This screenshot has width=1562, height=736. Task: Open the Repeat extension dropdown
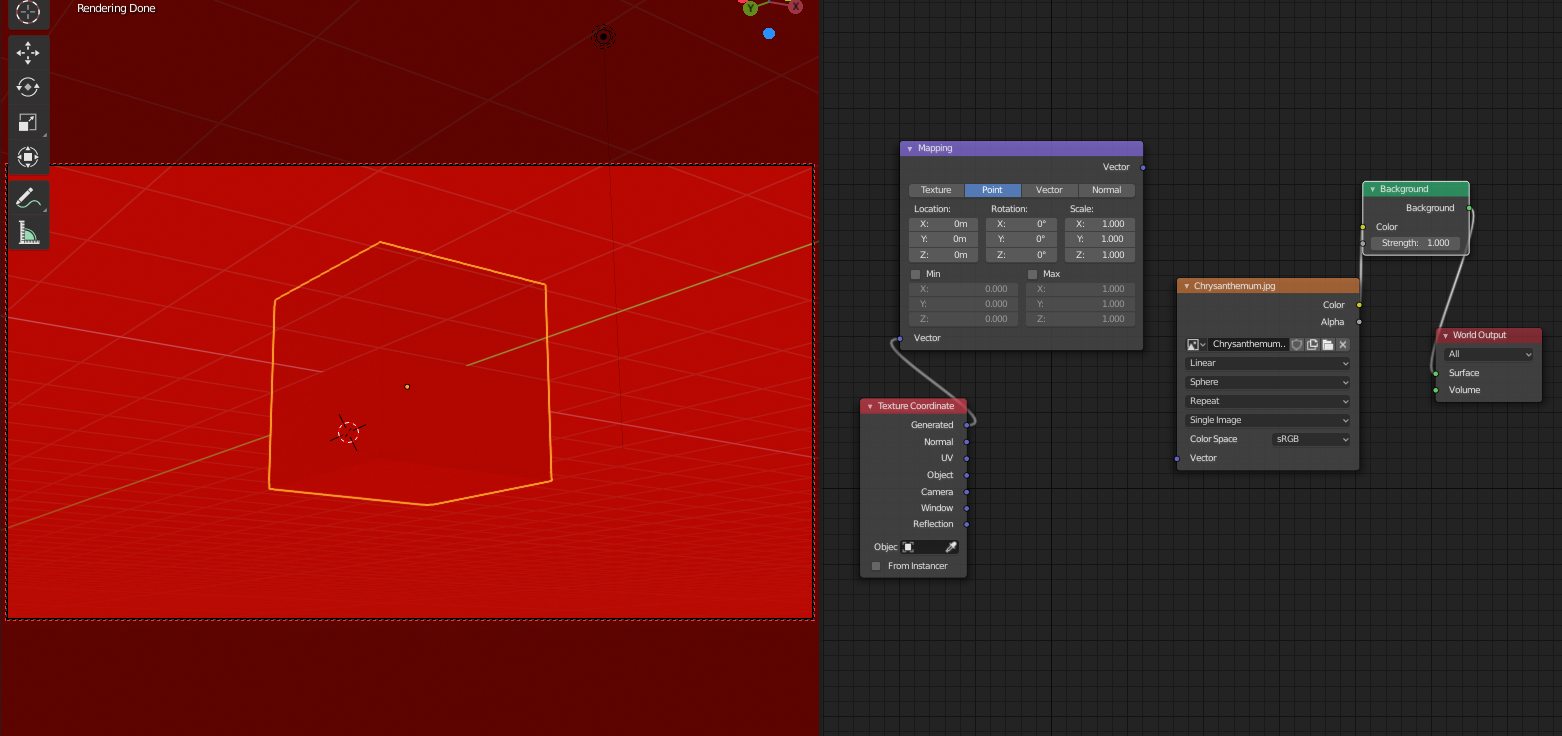coord(1268,401)
